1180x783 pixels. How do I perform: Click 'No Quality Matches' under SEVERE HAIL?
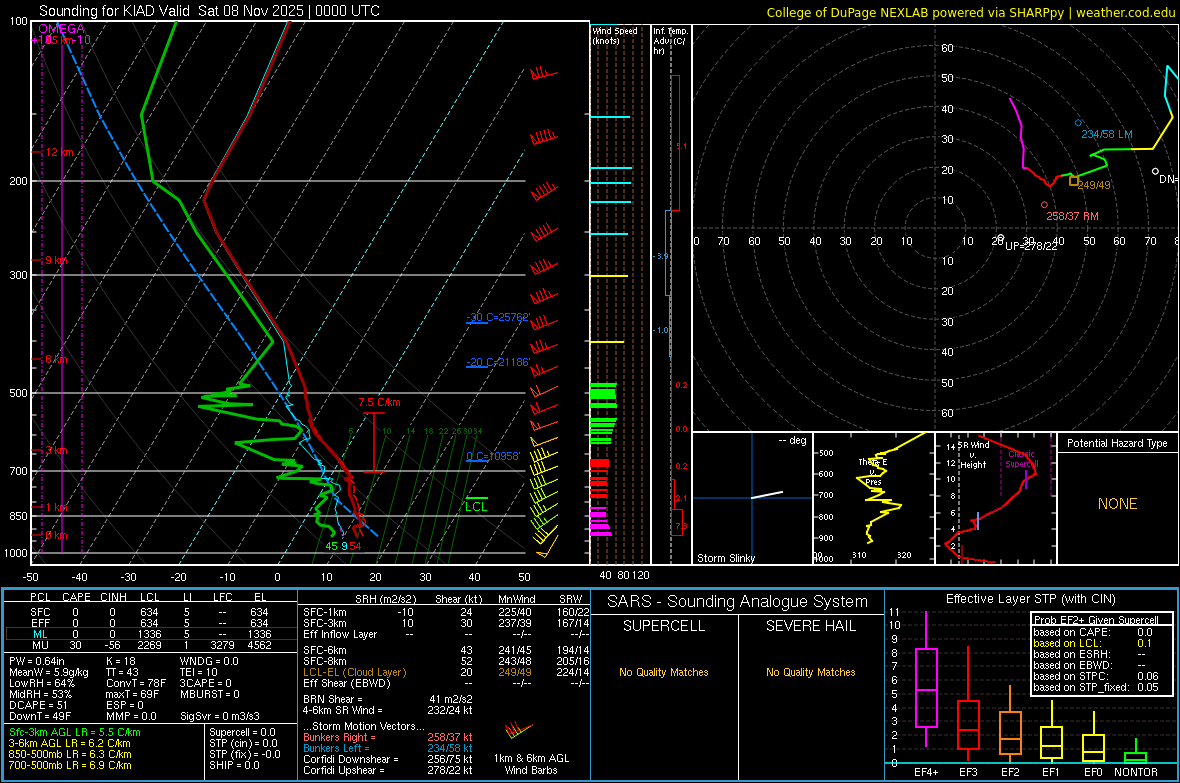click(x=810, y=672)
